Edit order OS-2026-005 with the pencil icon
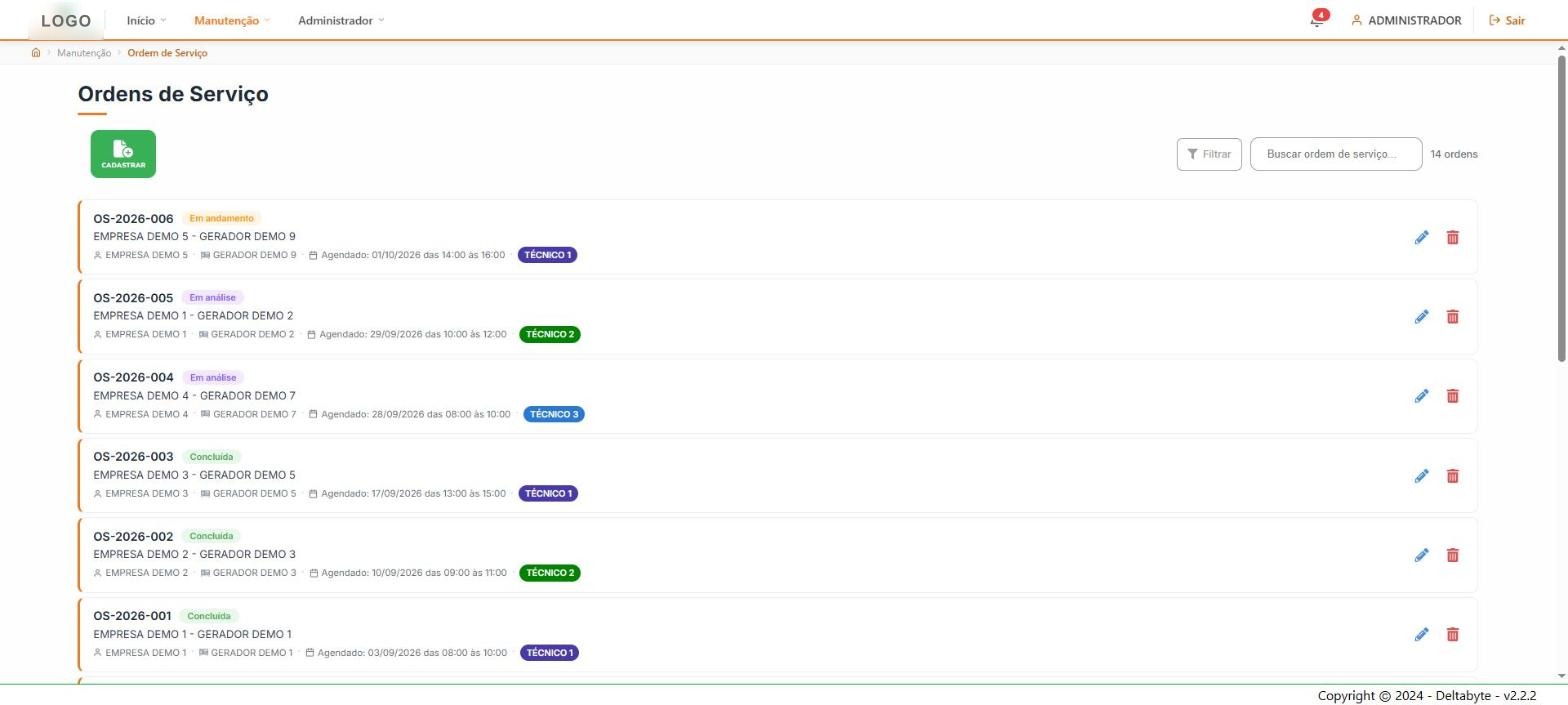Image resolution: width=1568 pixels, height=705 pixels. click(x=1421, y=317)
